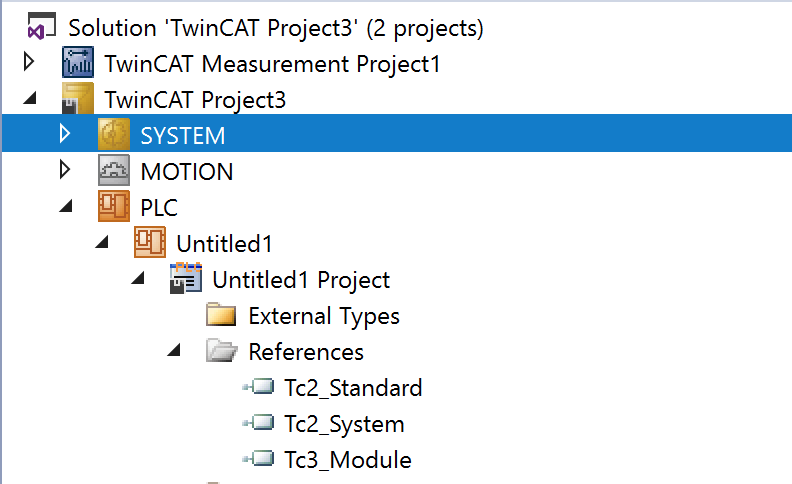The width and height of the screenshot is (792, 484).
Task: Click the SYSTEM gear icon
Action: pyautogui.click(x=114, y=135)
